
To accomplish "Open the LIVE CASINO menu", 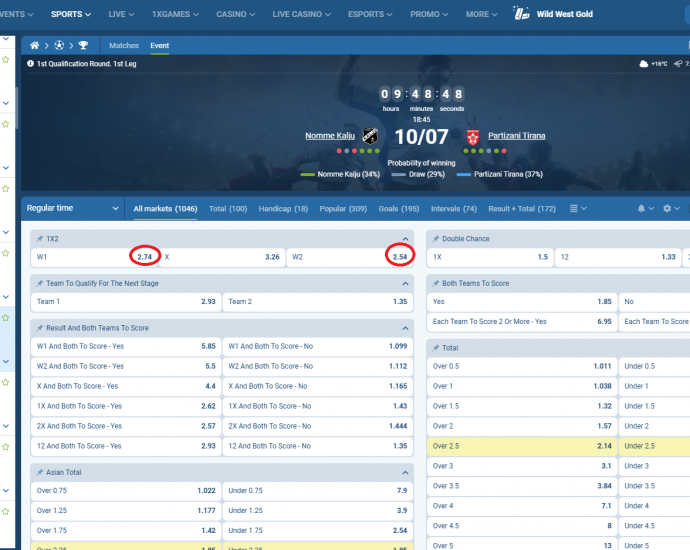I will click(x=301, y=14).
